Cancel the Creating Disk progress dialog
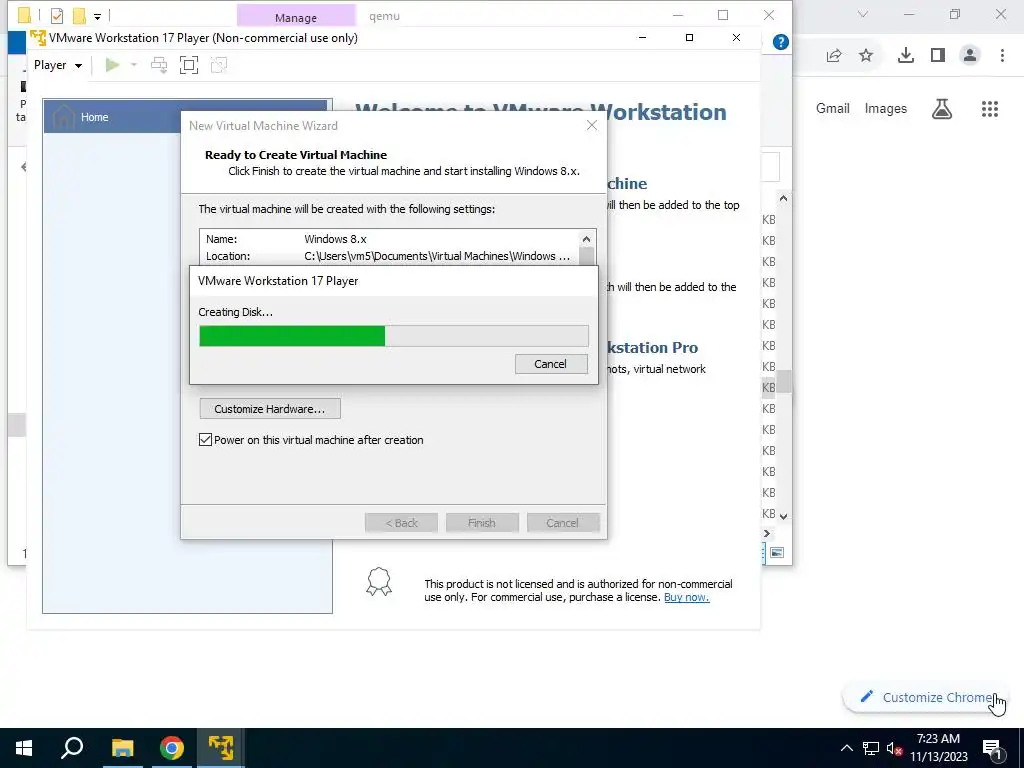The width and height of the screenshot is (1024, 768). [551, 364]
